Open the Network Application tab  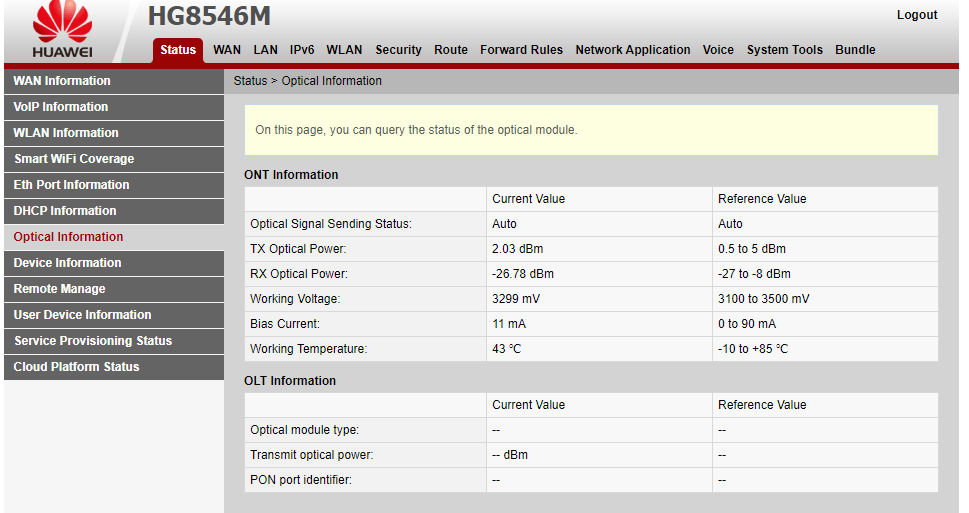pos(632,50)
